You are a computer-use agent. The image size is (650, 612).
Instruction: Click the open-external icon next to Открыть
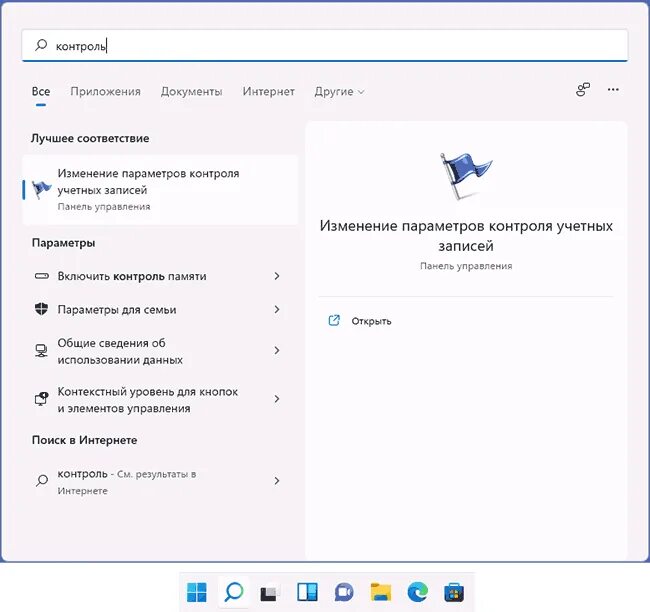[x=334, y=321]
